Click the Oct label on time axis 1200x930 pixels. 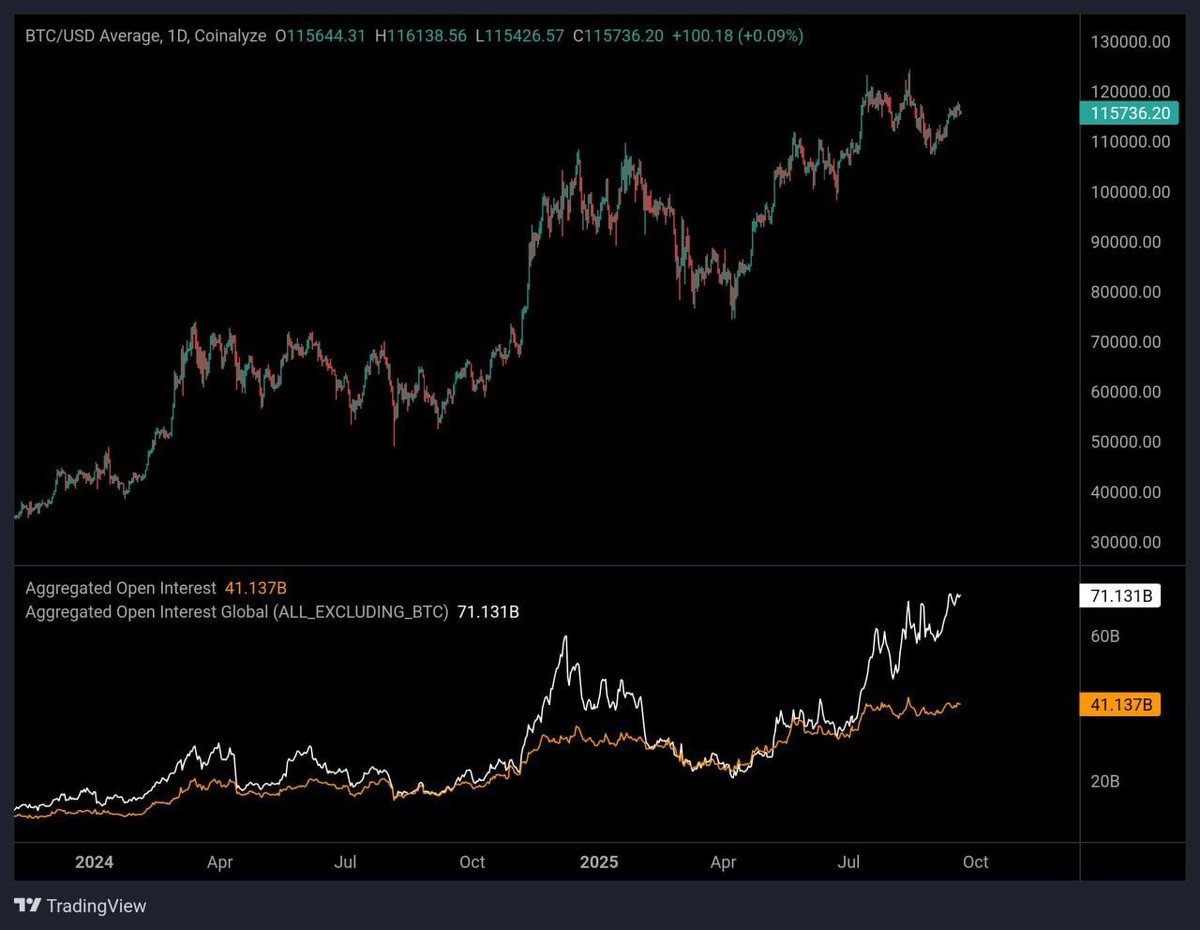975,862
